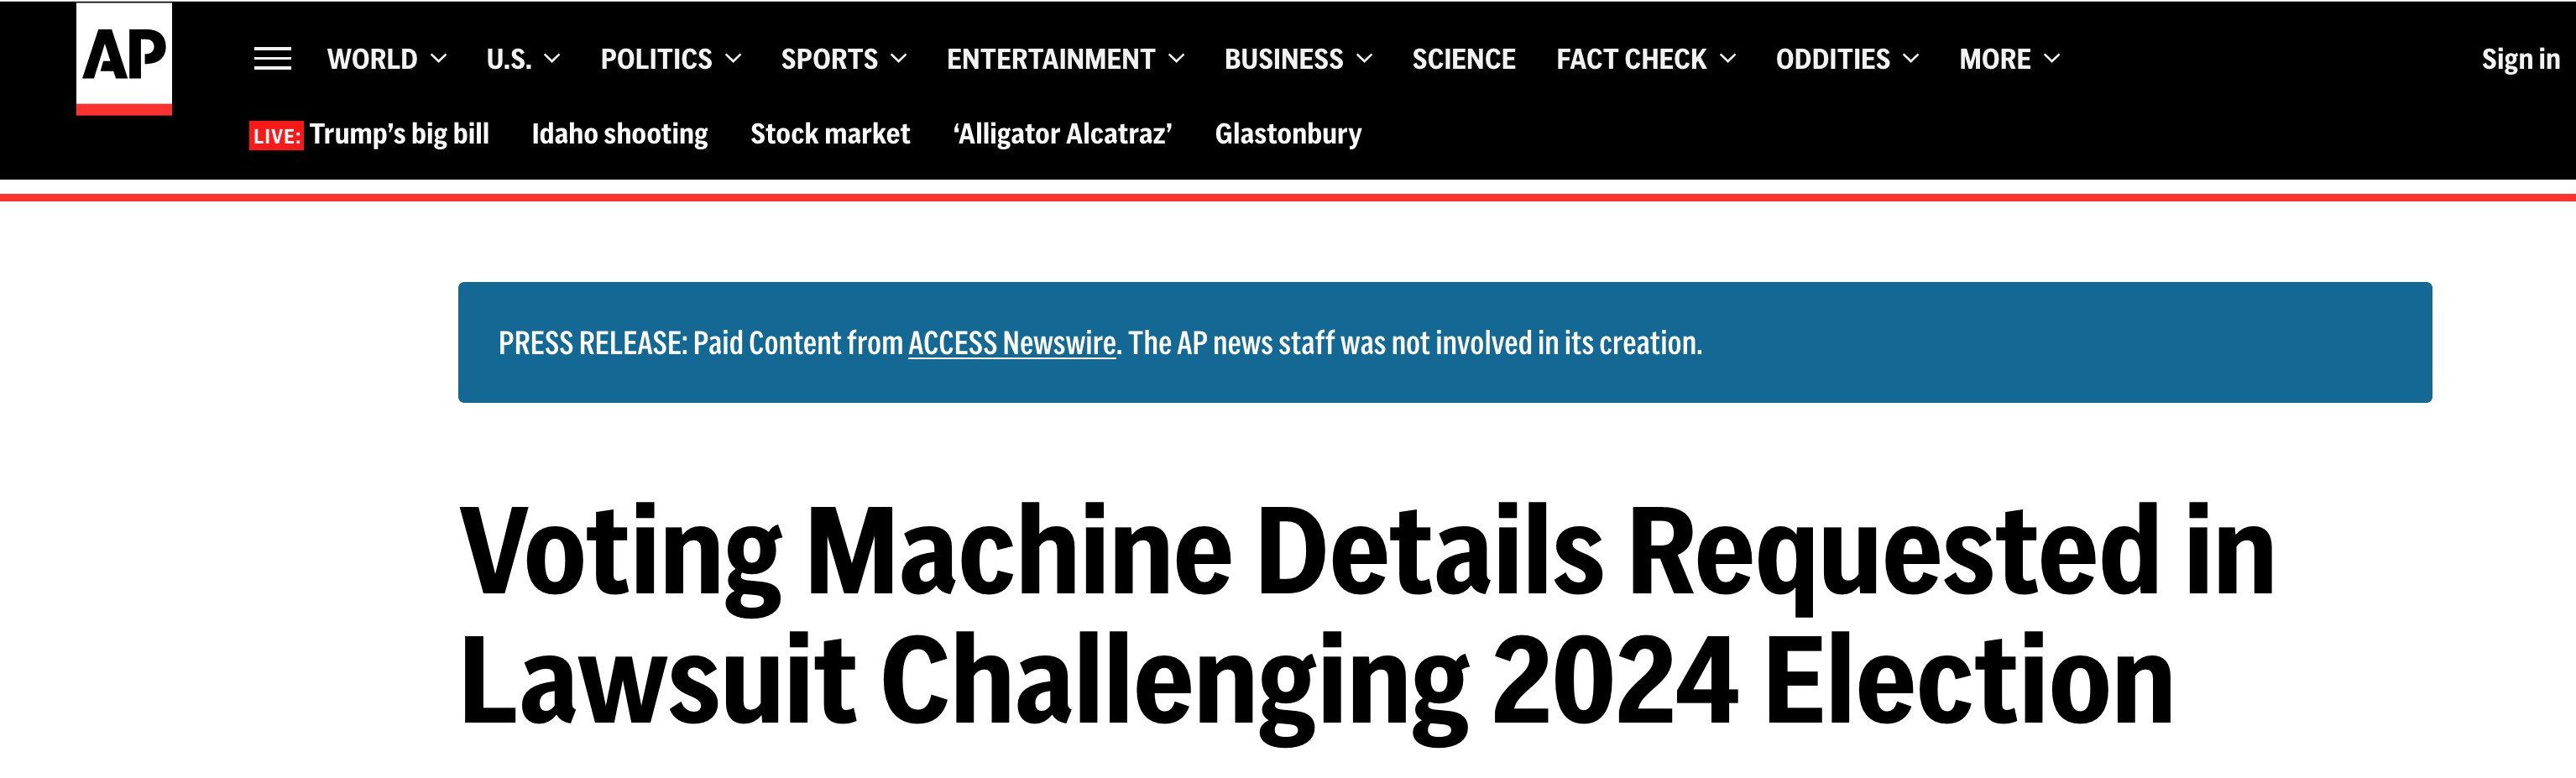Expand the Politics dropdown chevron
This screenshot has width=2576, height=778.
coord(733,59)
